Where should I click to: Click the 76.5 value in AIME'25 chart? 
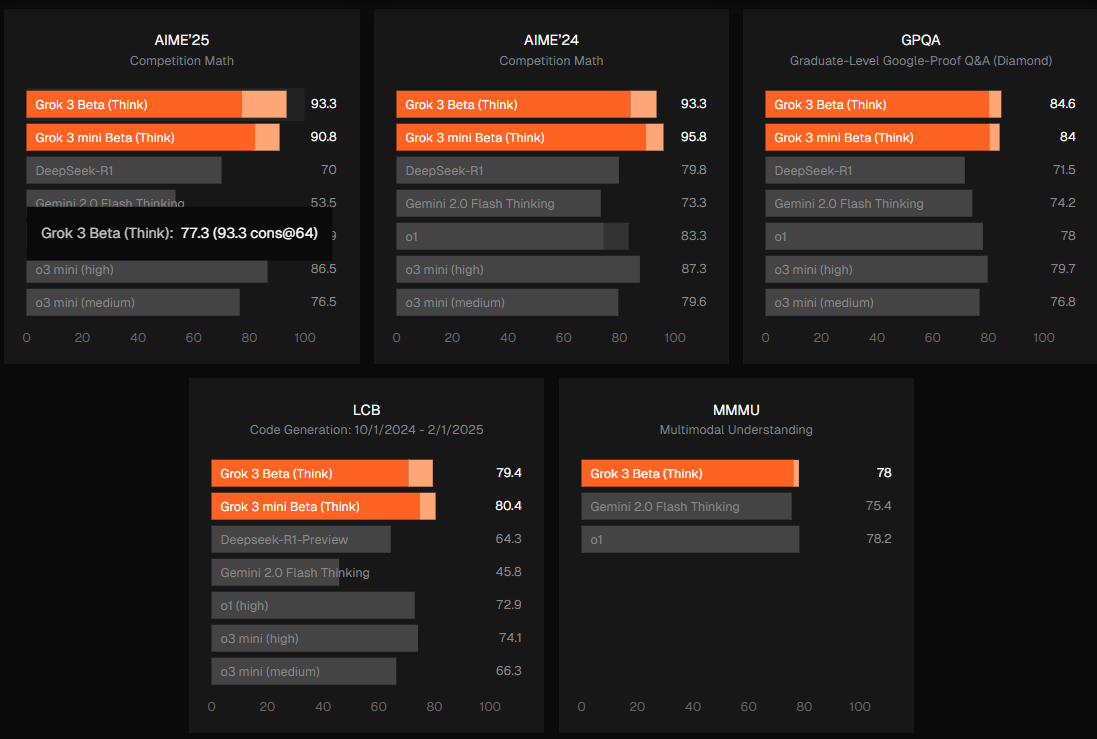323,302
